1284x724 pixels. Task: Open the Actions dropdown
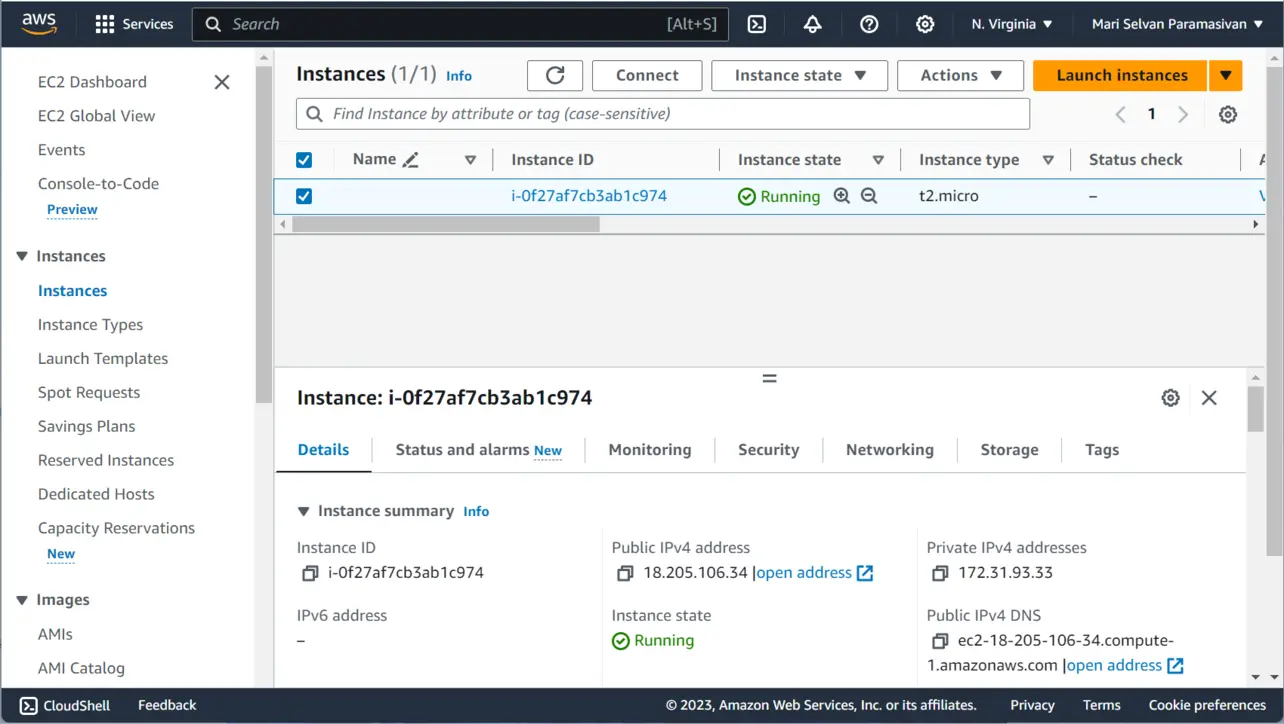point(960,75)
